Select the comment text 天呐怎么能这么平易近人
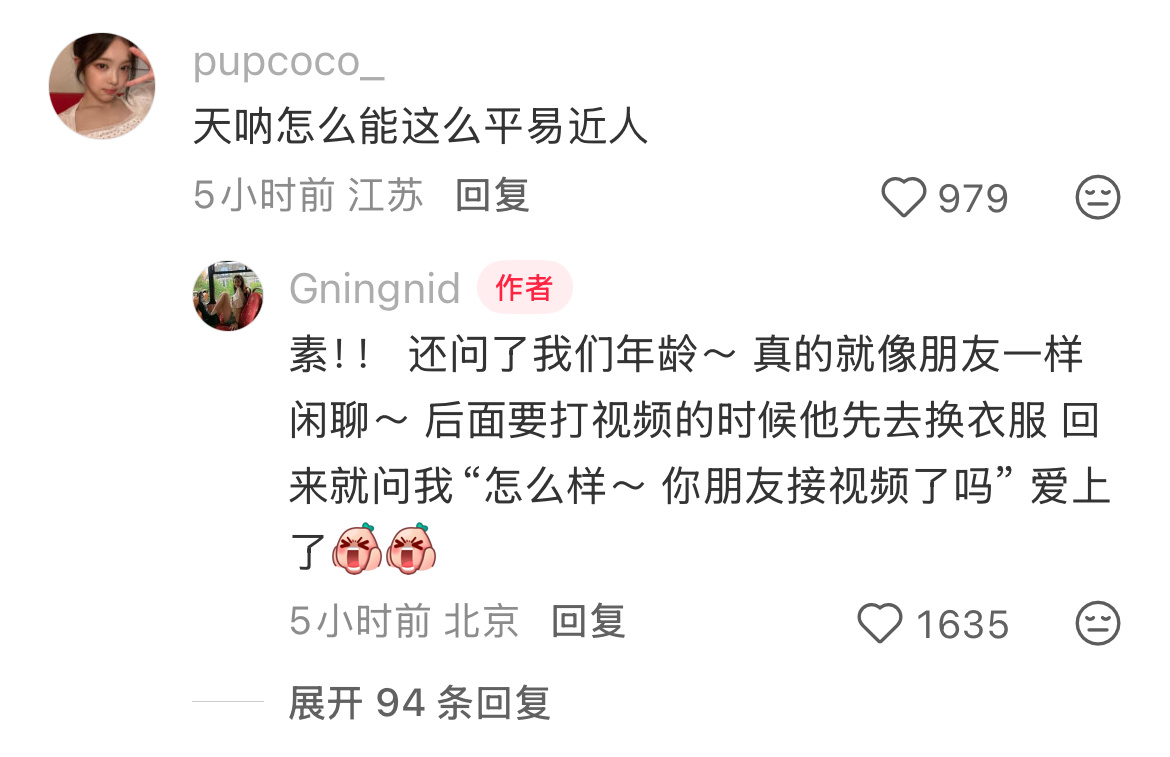The height and width of the screenshot is (757, 1170). [420, 126]
